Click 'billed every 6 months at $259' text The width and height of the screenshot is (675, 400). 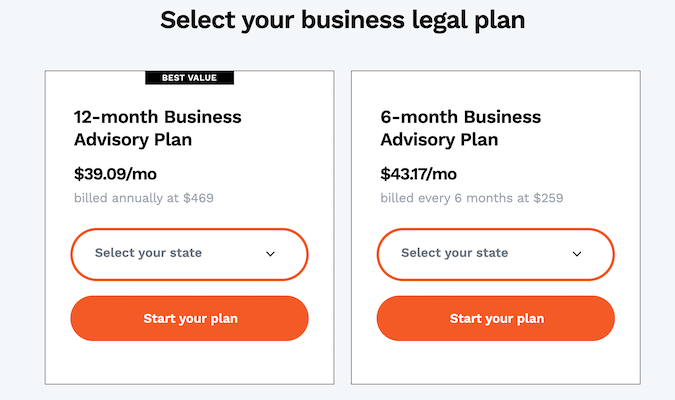click(472, 198)
